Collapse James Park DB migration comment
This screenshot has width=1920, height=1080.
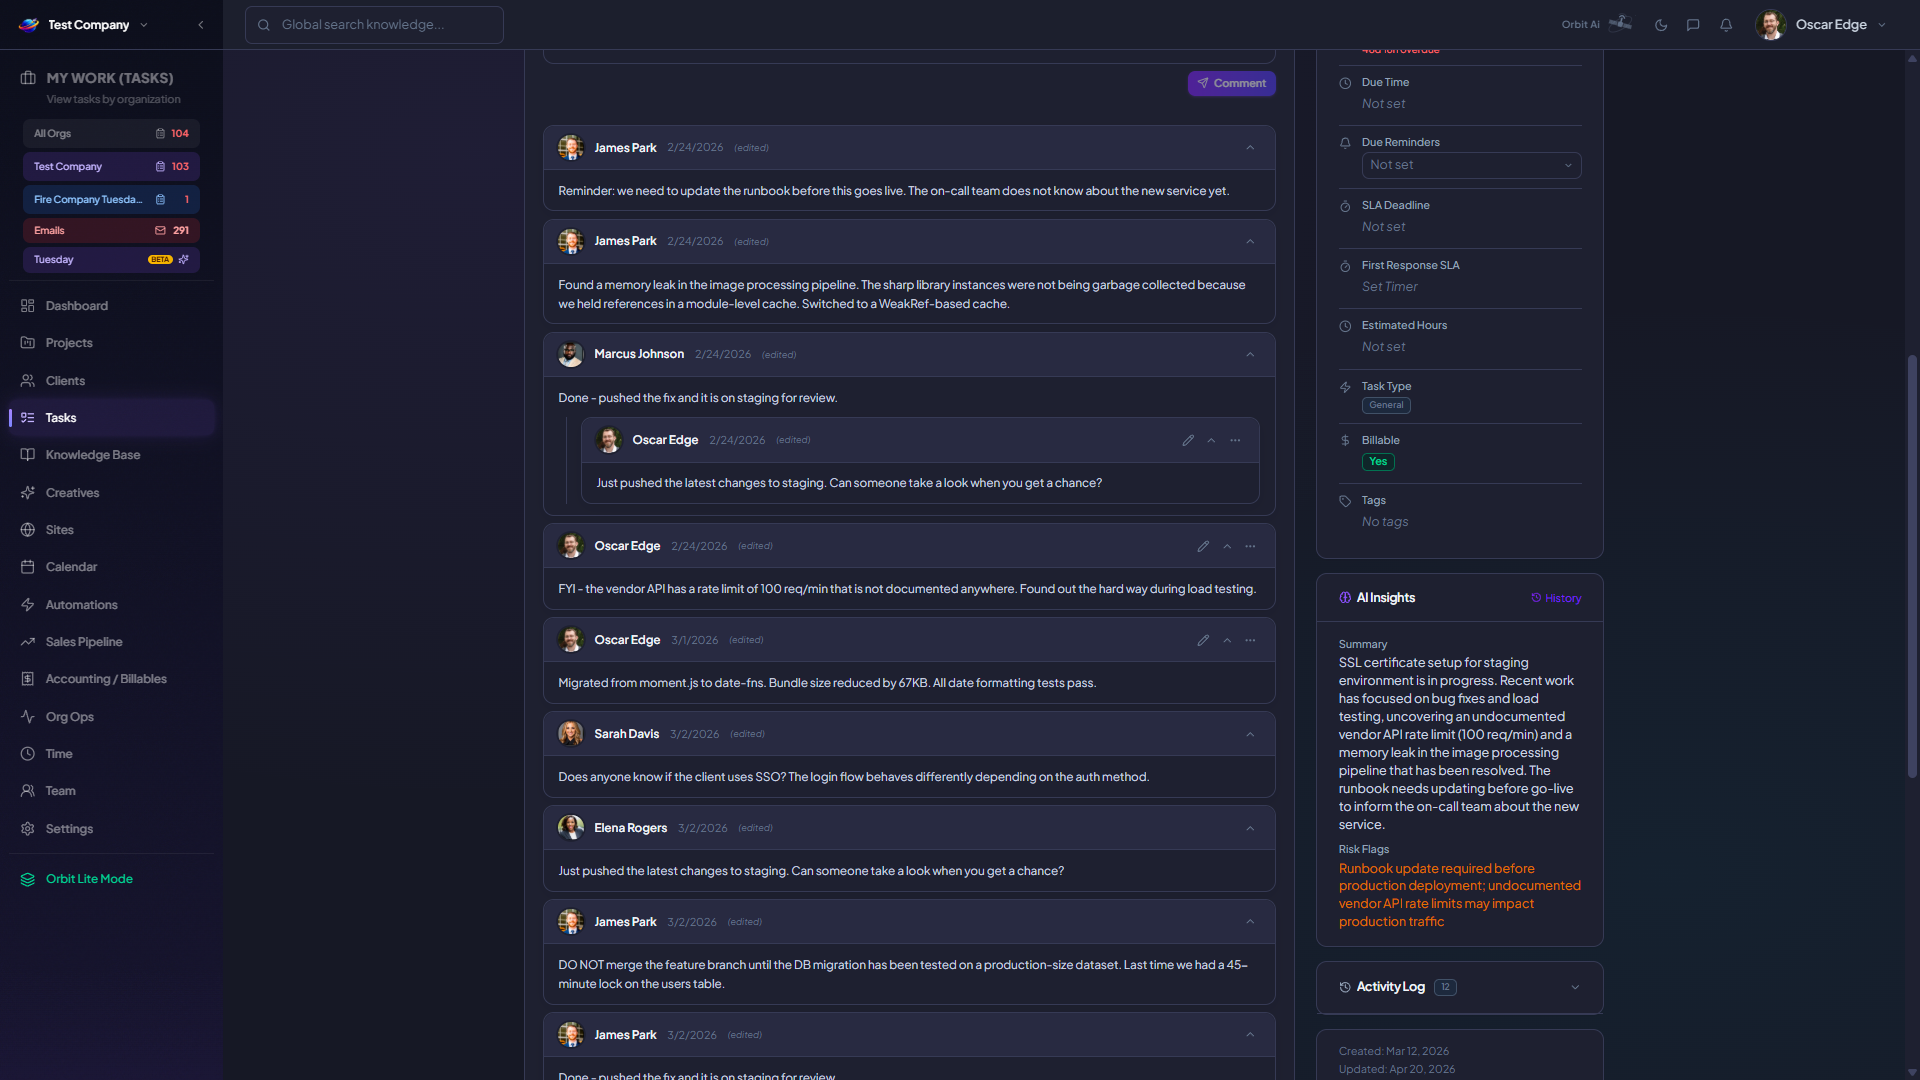(1250, 922)
